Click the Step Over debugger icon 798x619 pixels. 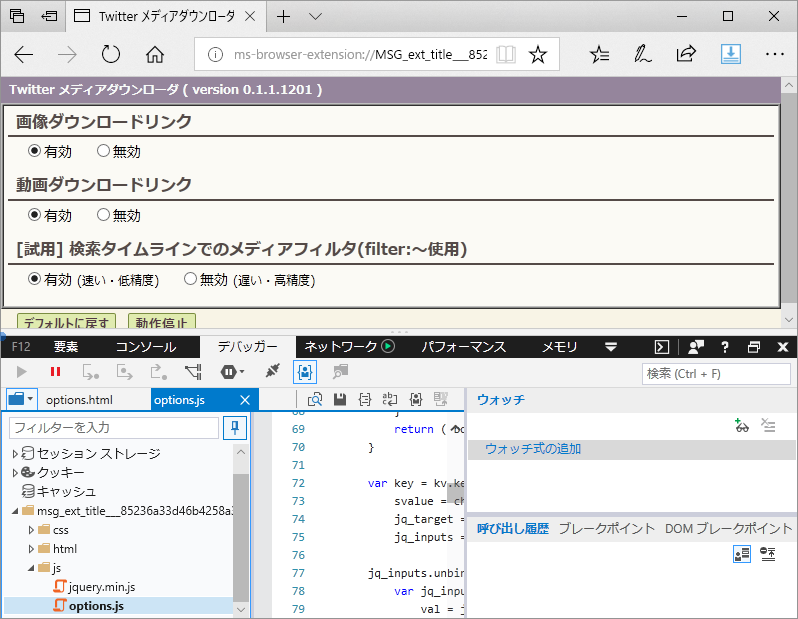click(x=124, y=373)
